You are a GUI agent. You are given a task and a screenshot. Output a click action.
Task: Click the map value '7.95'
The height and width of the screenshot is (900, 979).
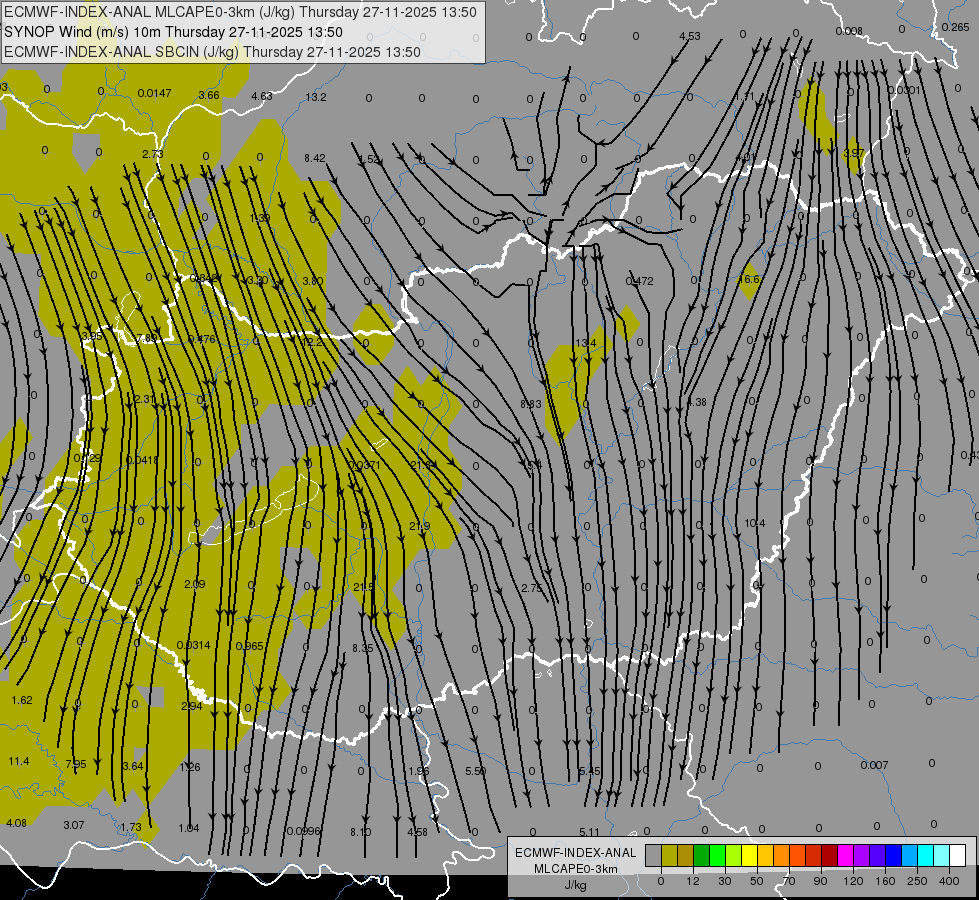76,764
